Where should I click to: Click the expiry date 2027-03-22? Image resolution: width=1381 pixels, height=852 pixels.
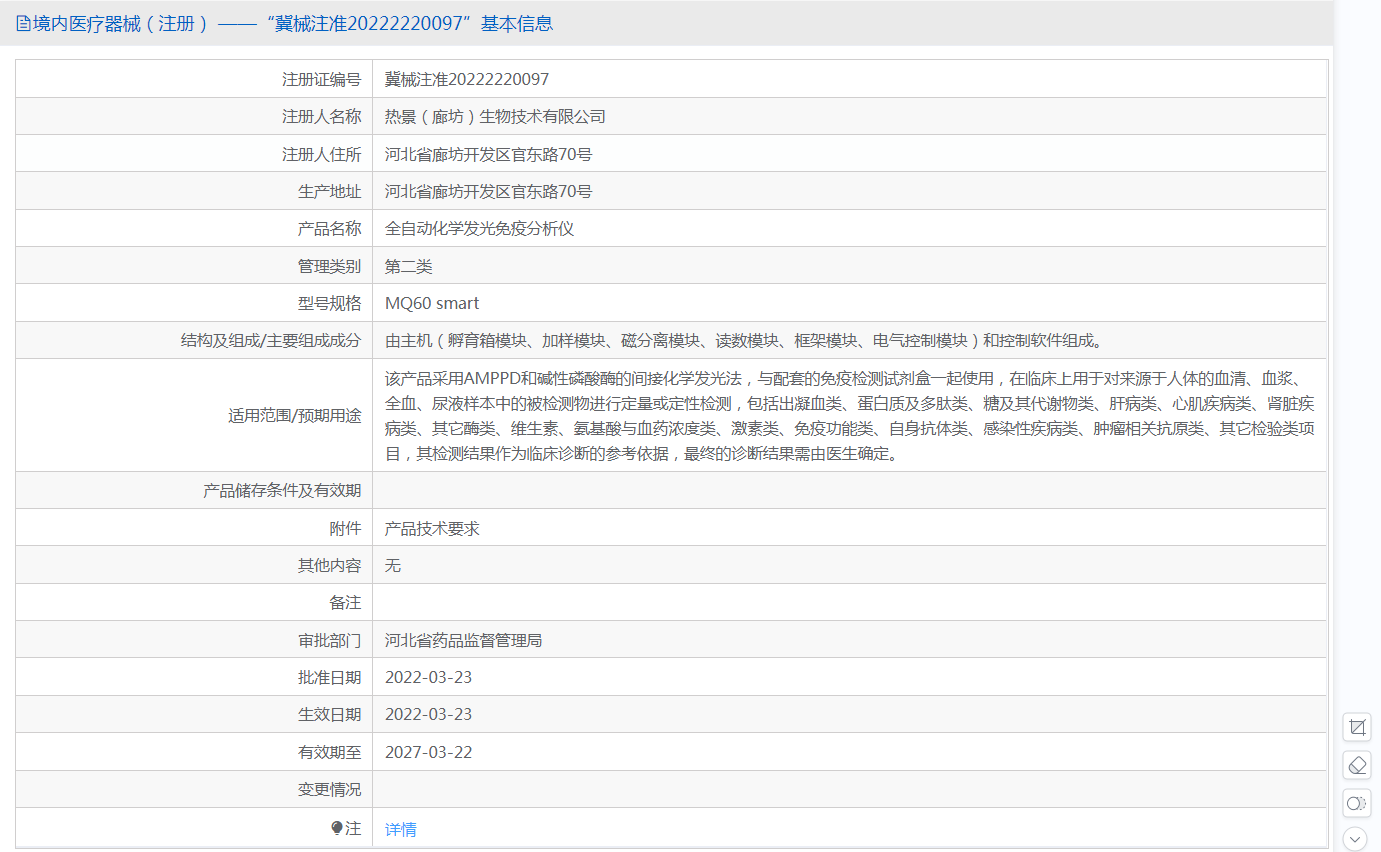click(x=428, y=752)
